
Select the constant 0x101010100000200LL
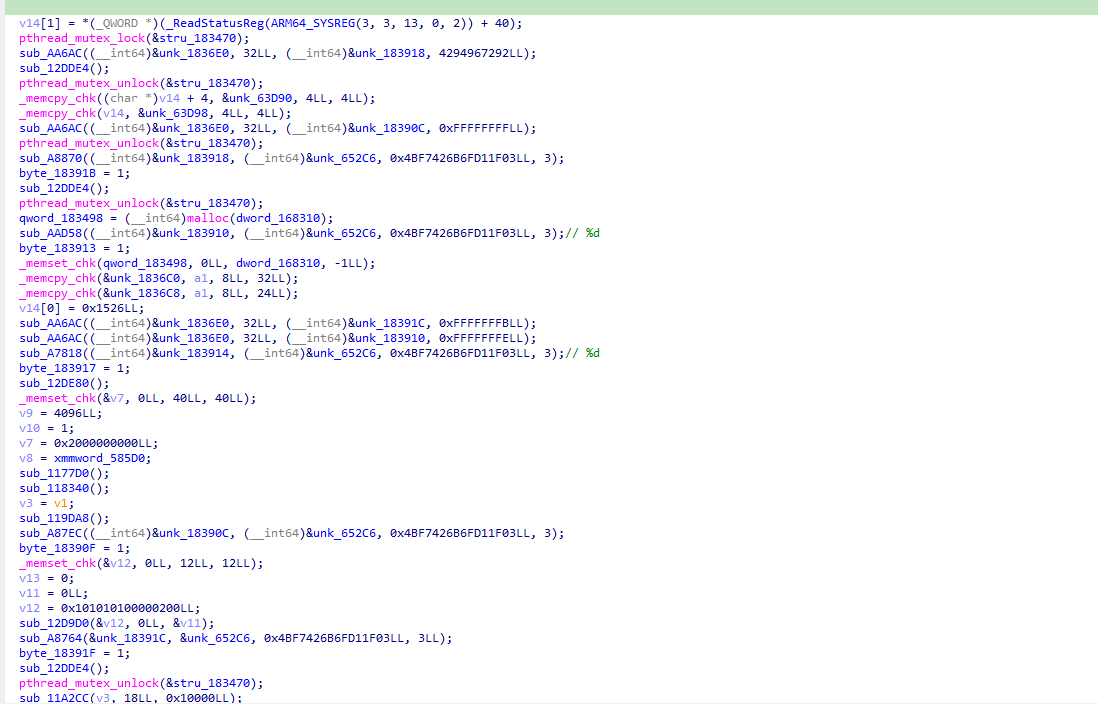pyautogui.click(x=127, y=608)
